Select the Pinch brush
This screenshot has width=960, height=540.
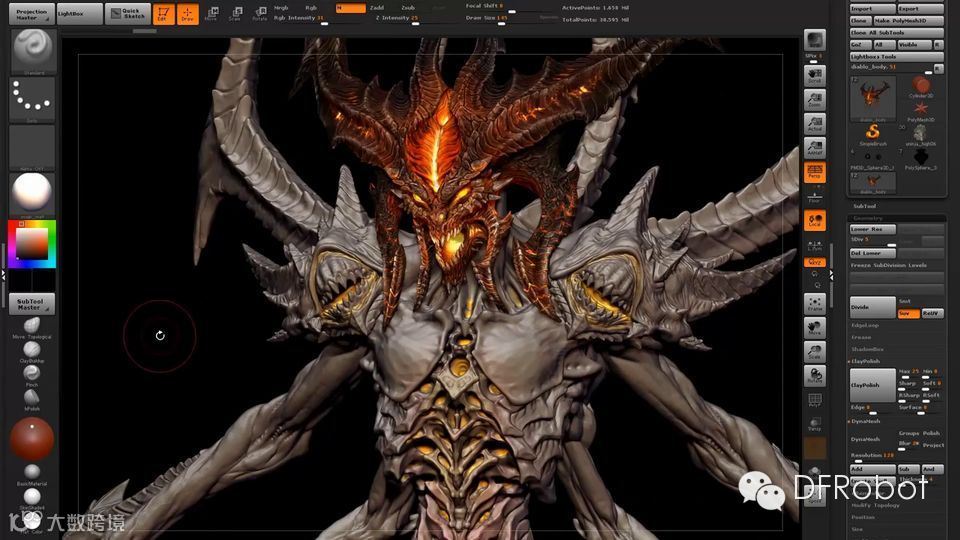(x=32, y=375)
